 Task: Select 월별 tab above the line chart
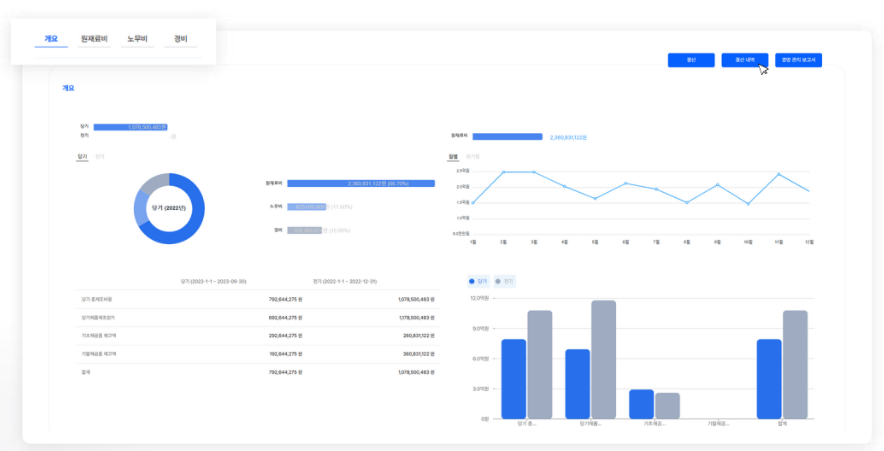(x=453, y=157)
